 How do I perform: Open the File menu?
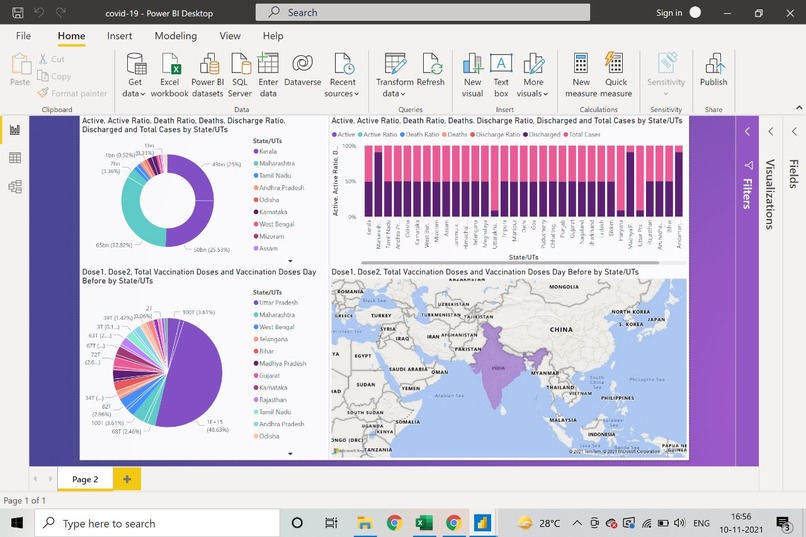coord(23,35)
